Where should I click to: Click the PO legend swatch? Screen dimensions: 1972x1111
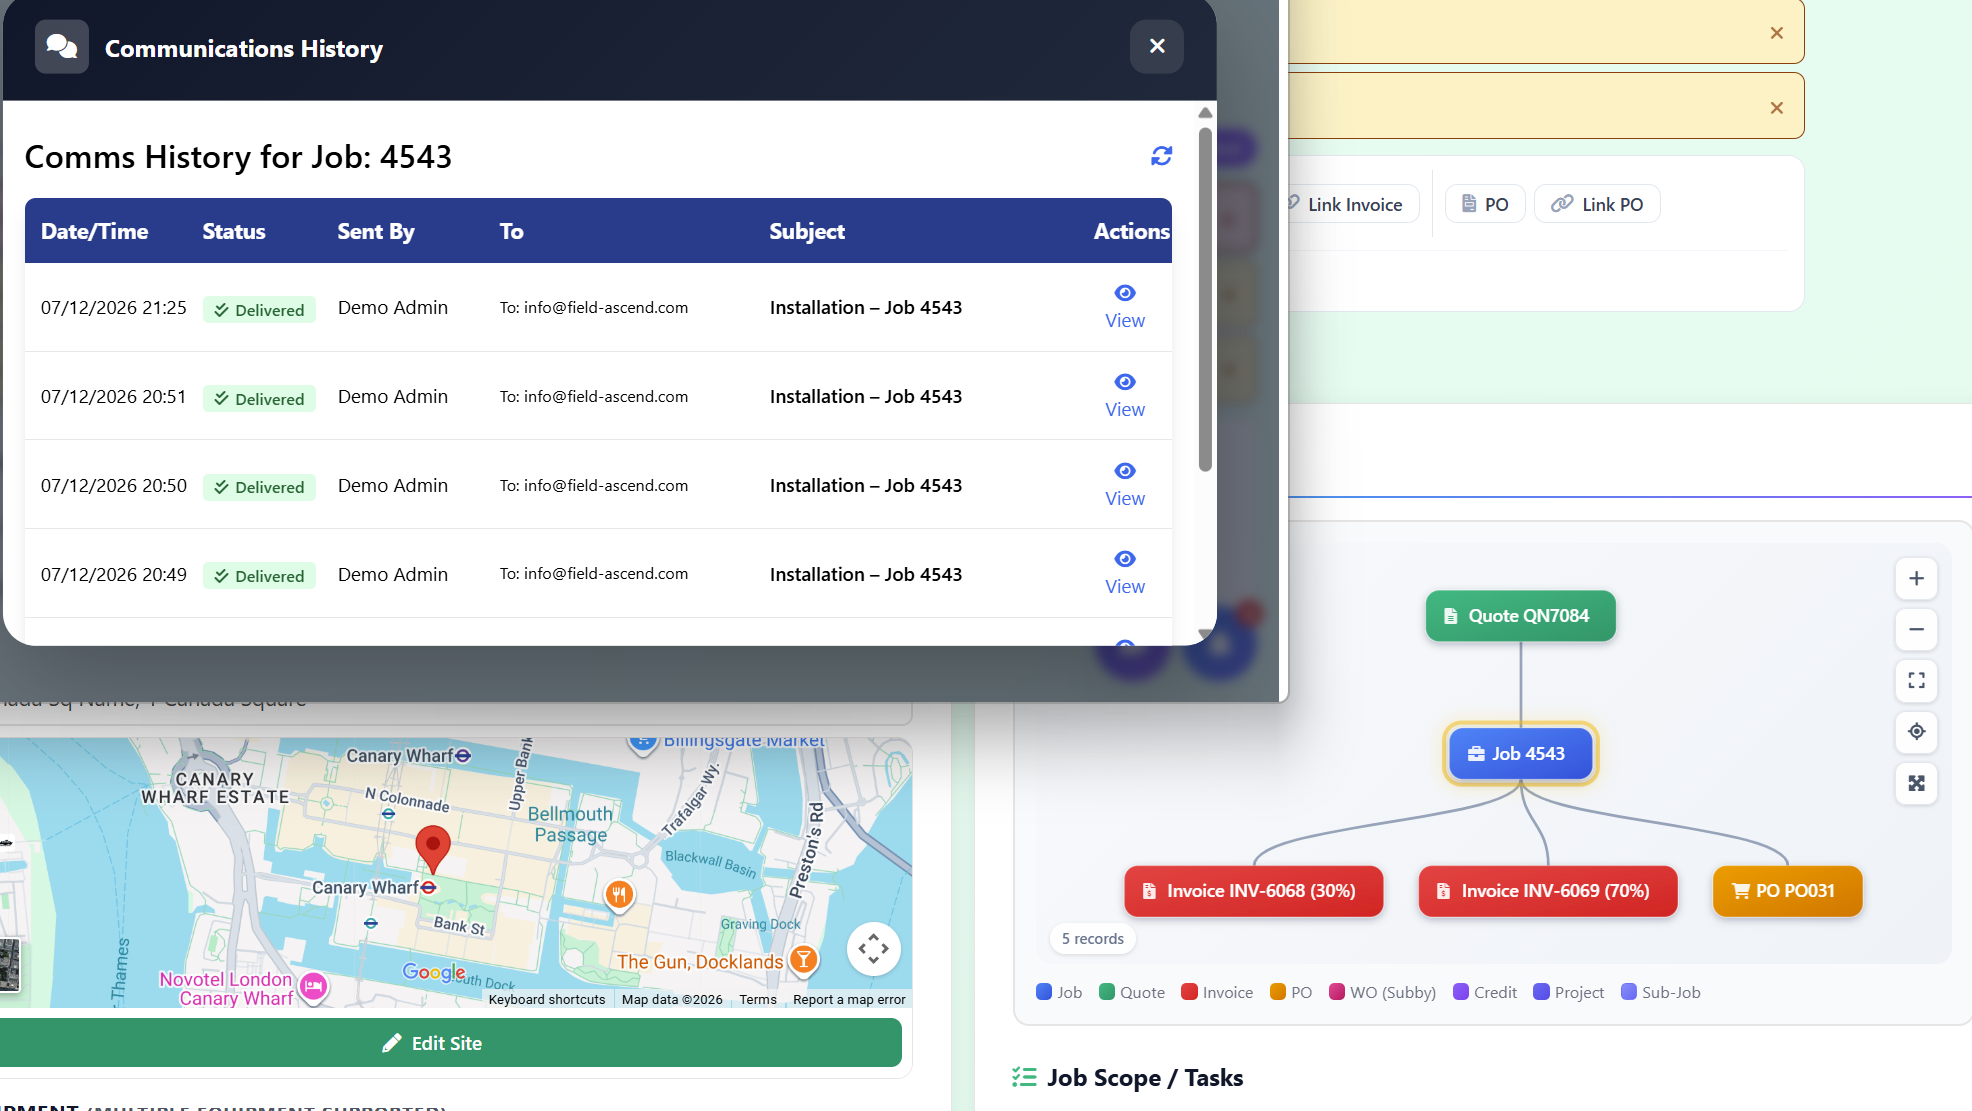[x=1278, y=992]
